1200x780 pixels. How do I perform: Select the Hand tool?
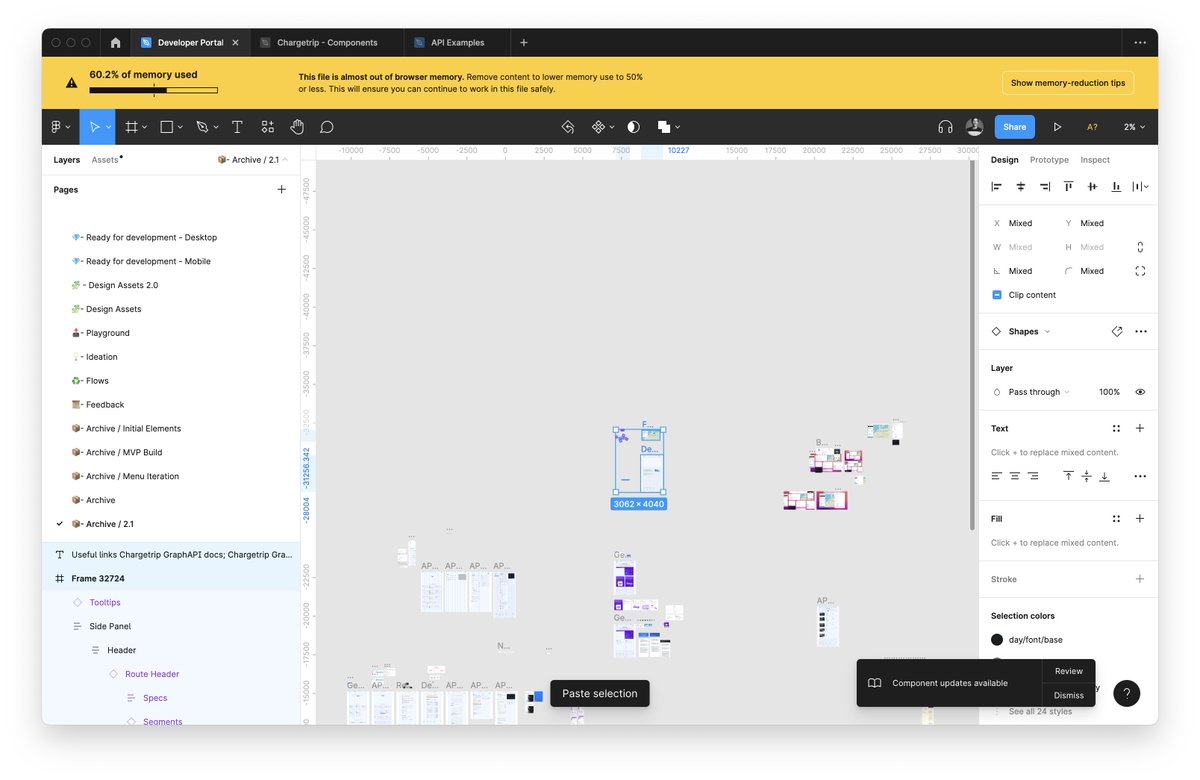coord(297,127)
